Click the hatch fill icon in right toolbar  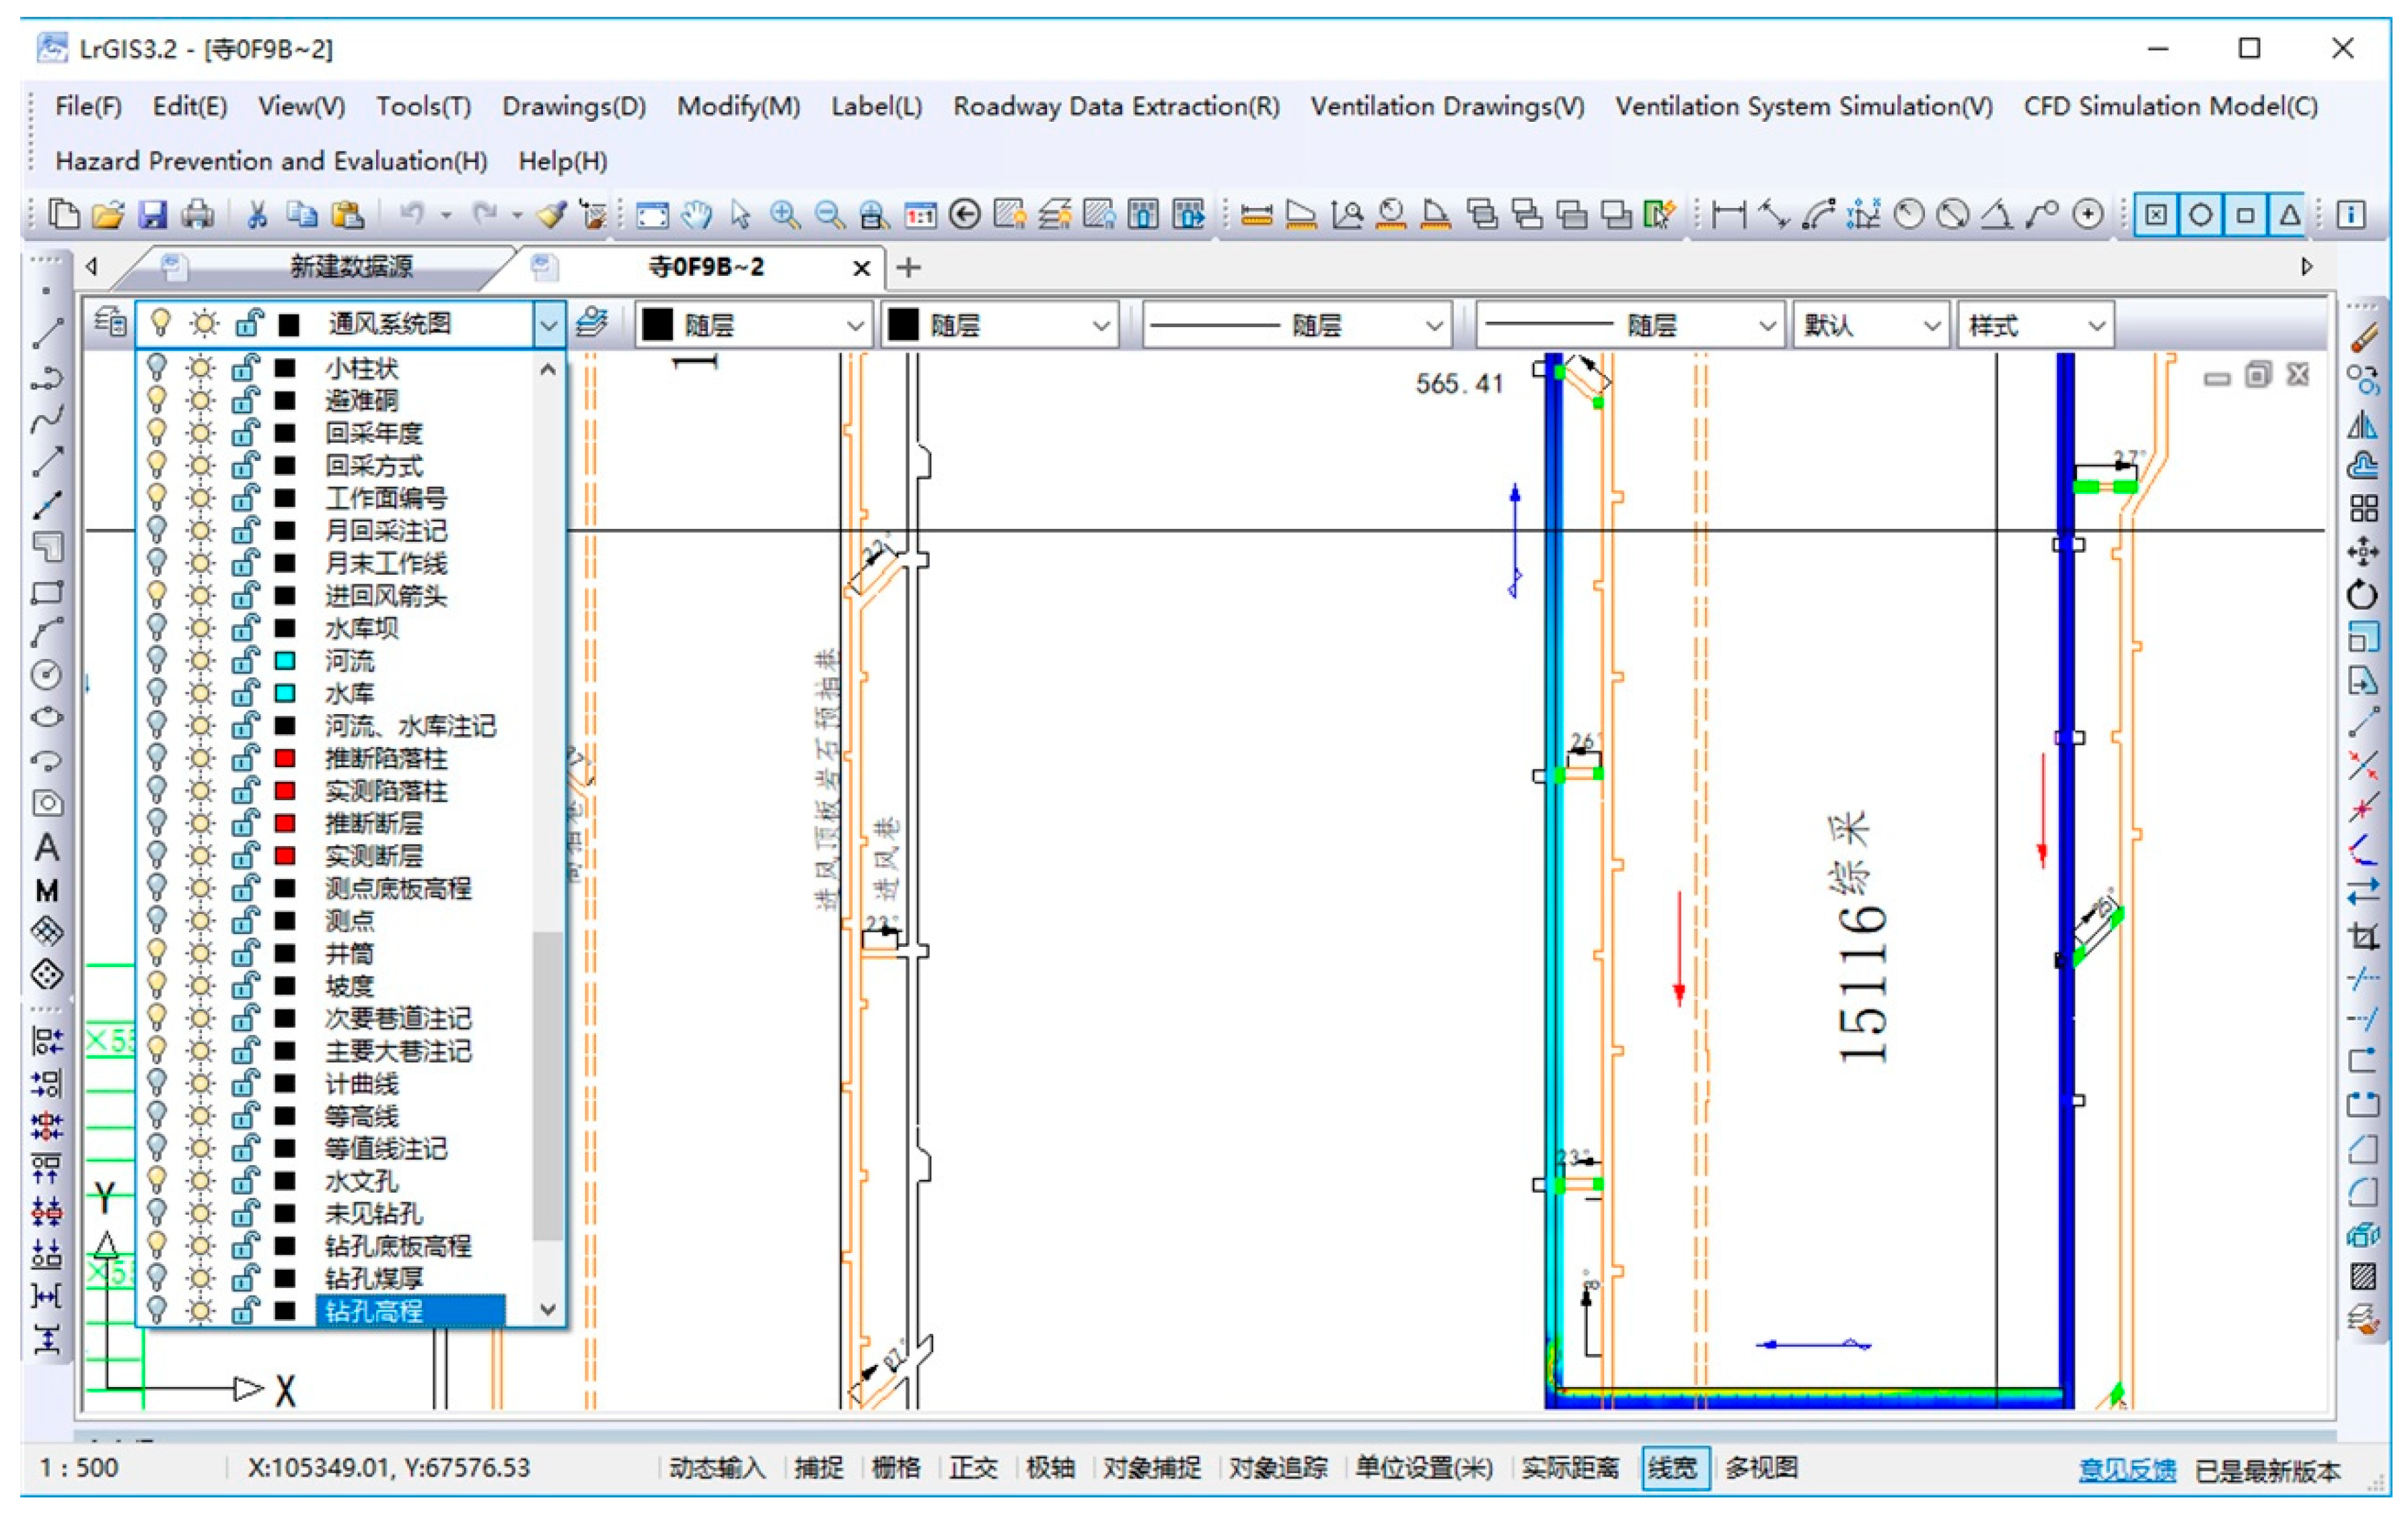click(2362, 1276)
